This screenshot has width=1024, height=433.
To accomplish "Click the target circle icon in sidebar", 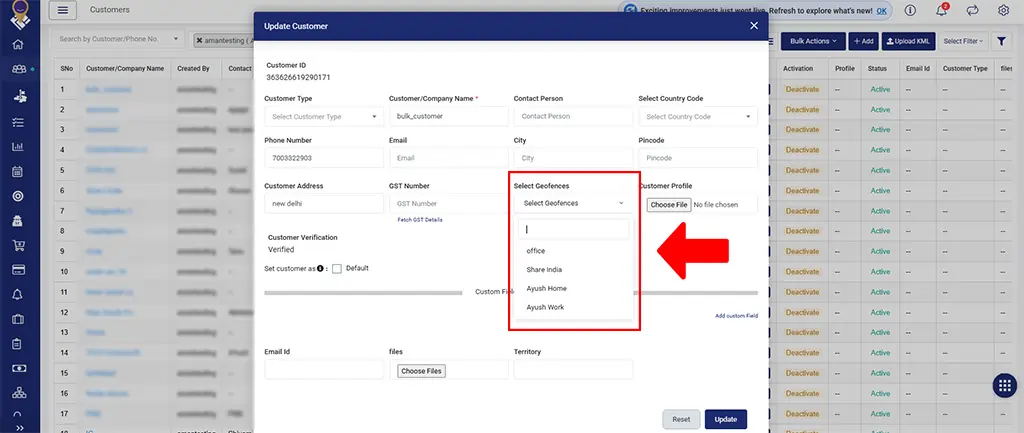I will click(18, 196).
